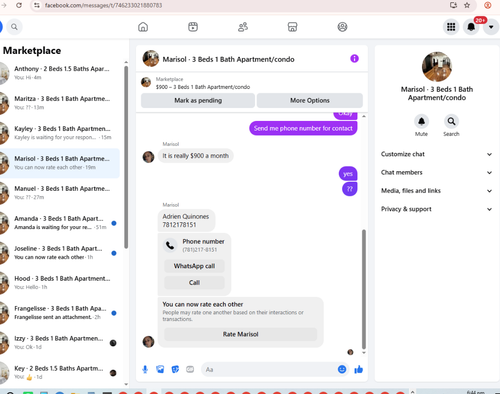Click the browser install/cast icon
Viewport: 500px width, 394px height.
tap(453, 5)
